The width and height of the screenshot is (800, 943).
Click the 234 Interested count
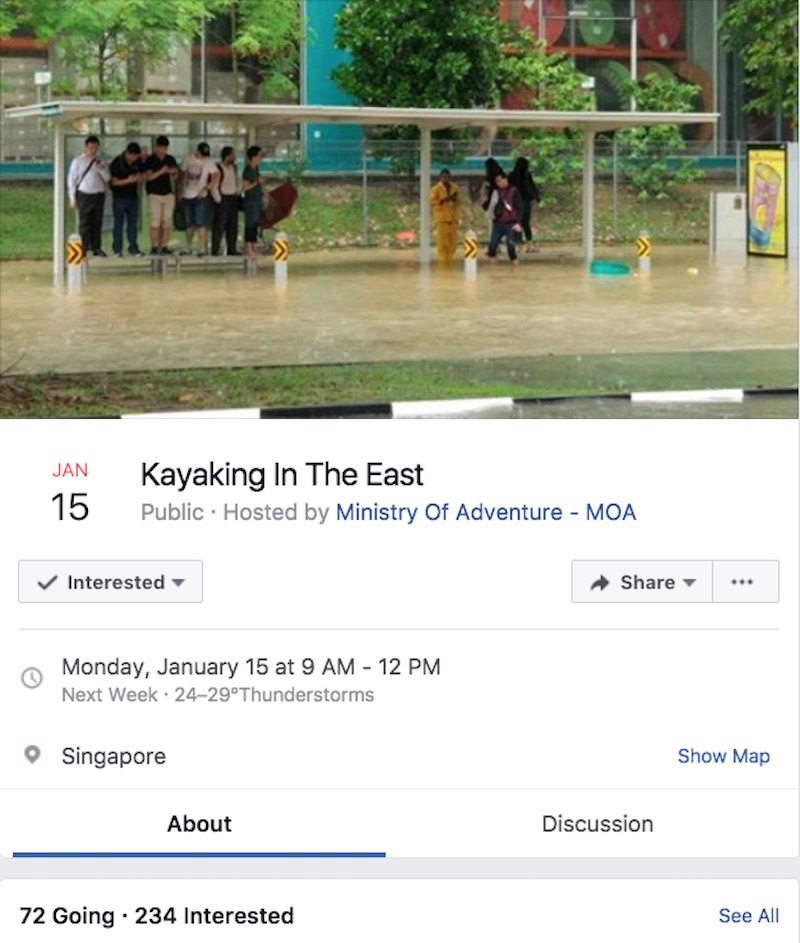pos(214,915)
